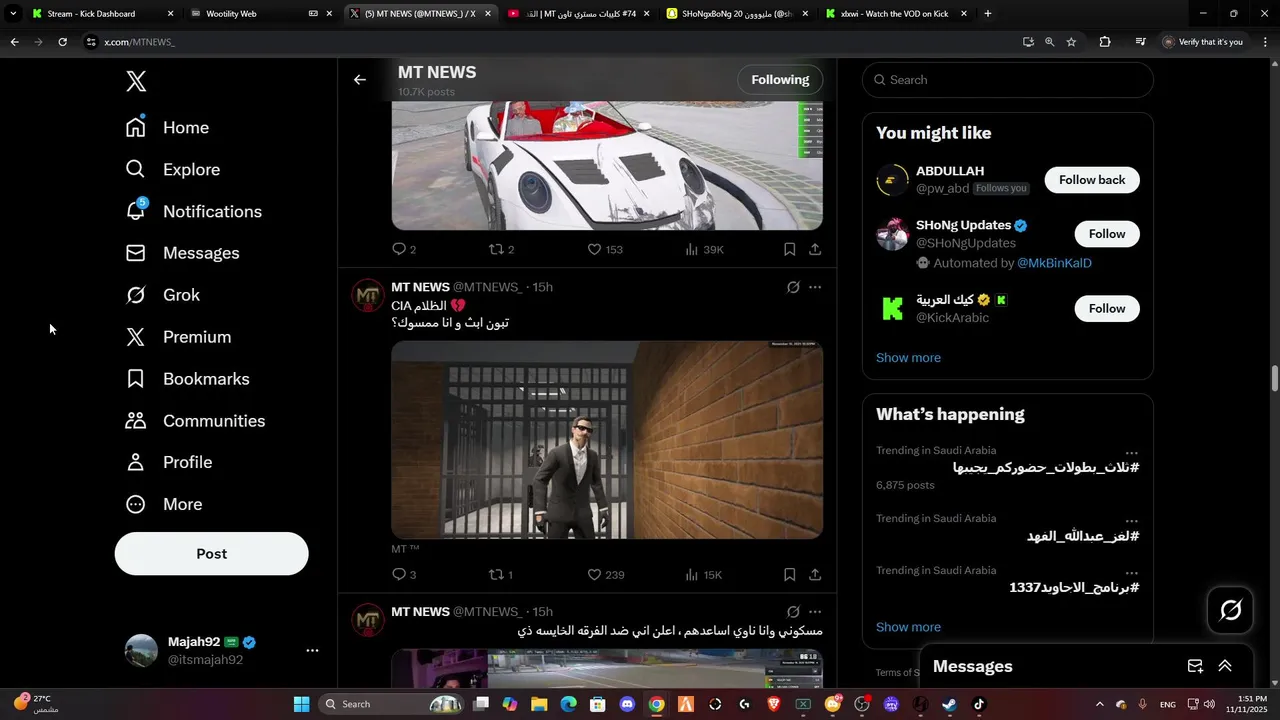Show more under You might like
Viewport: 1280px width, 720px height.
(908, 358)
